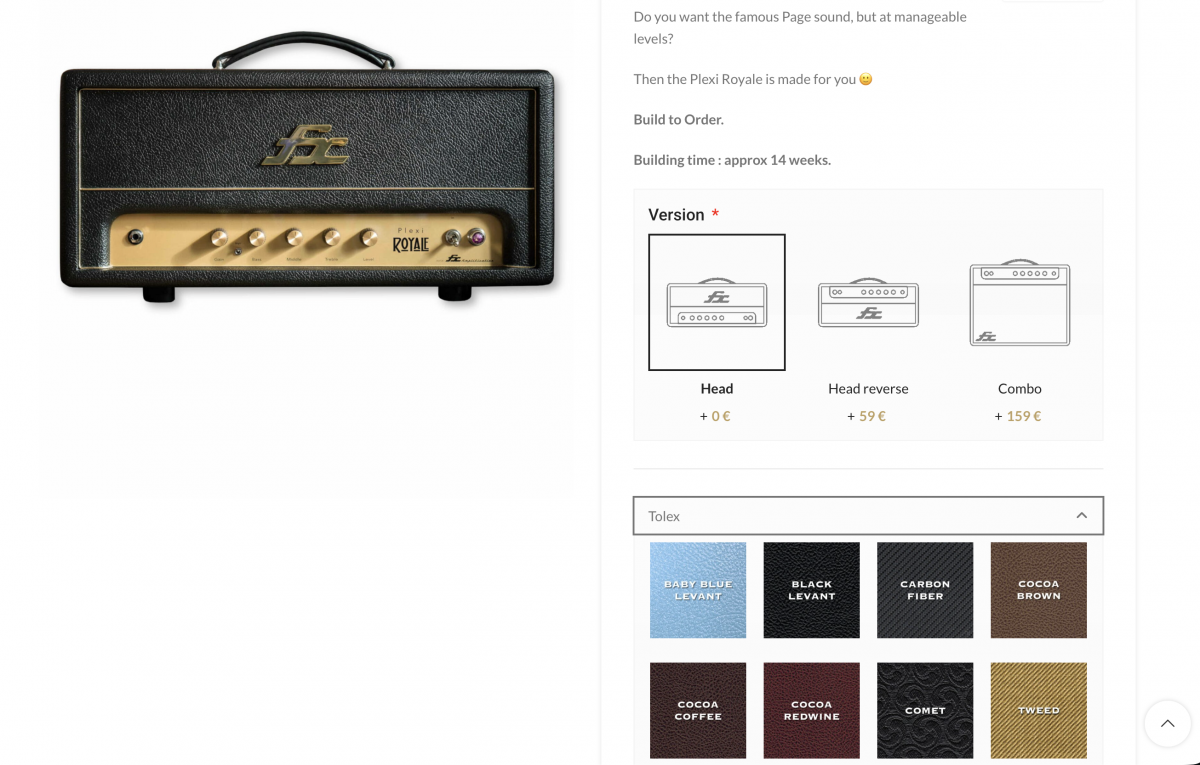Choose the Tweed tolex swatch
This screenshot has height=765, width=1200.
click(x=1038, y=710)
